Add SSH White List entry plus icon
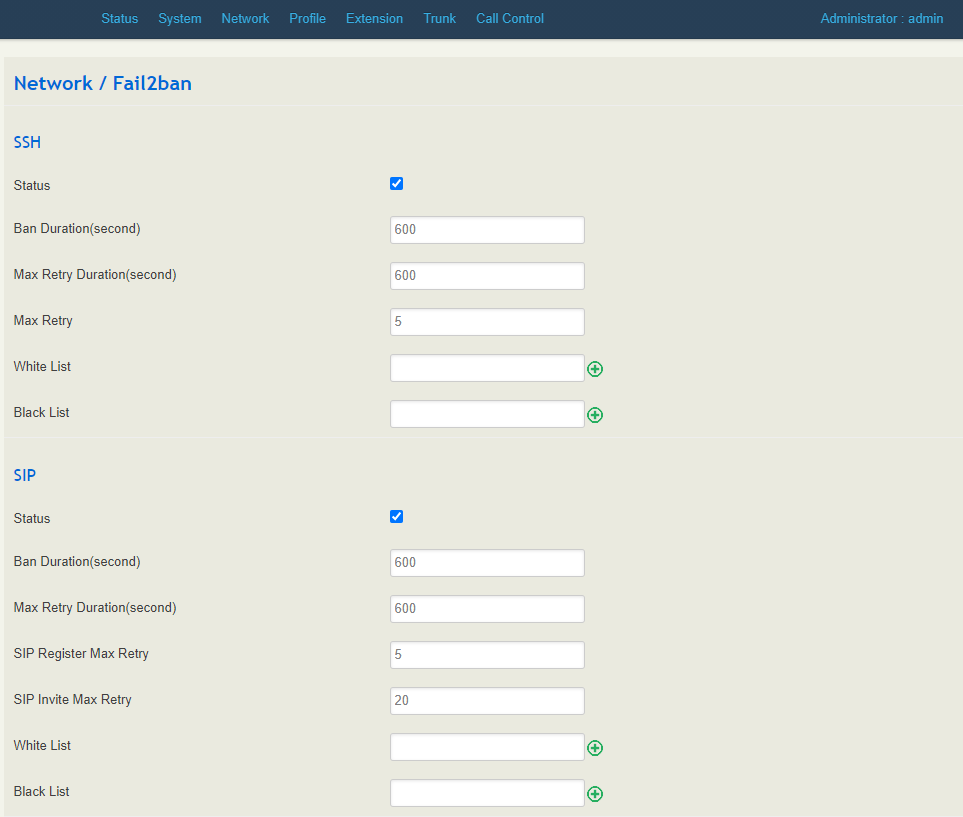Screen dimensions: 963x817 (x=595, y=369)
